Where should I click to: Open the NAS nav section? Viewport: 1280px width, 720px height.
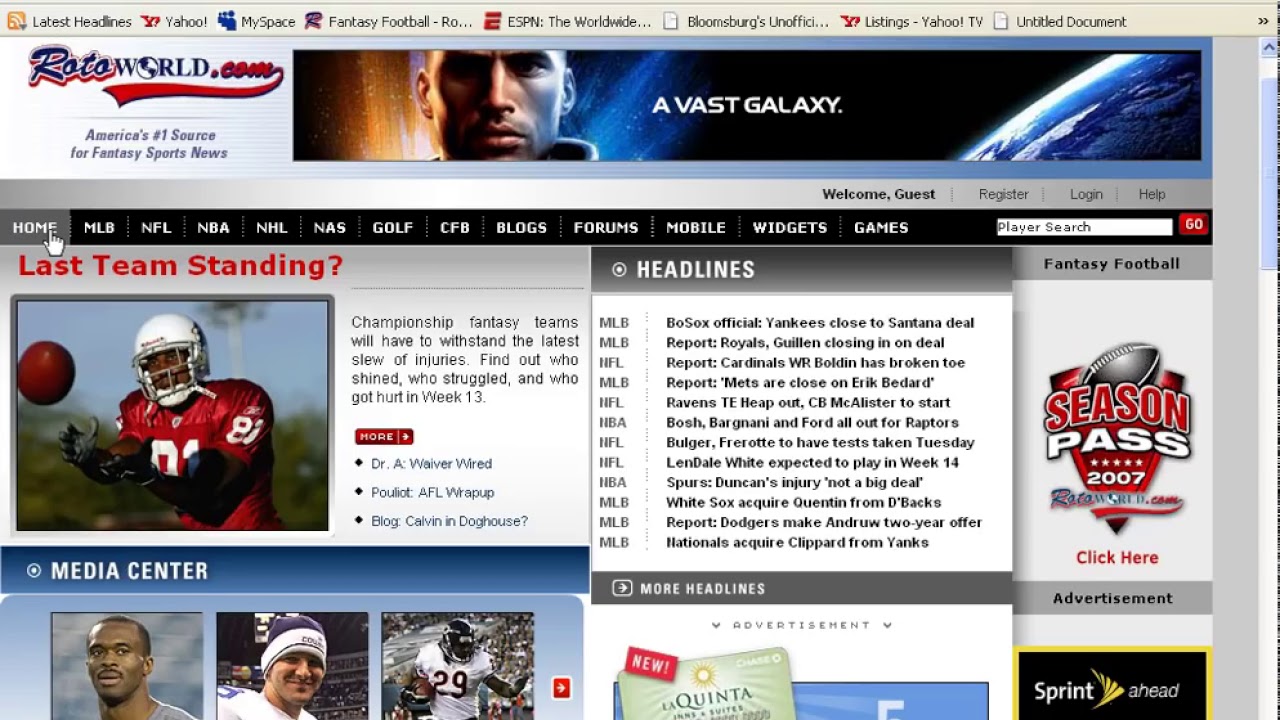tap(329, 227)
